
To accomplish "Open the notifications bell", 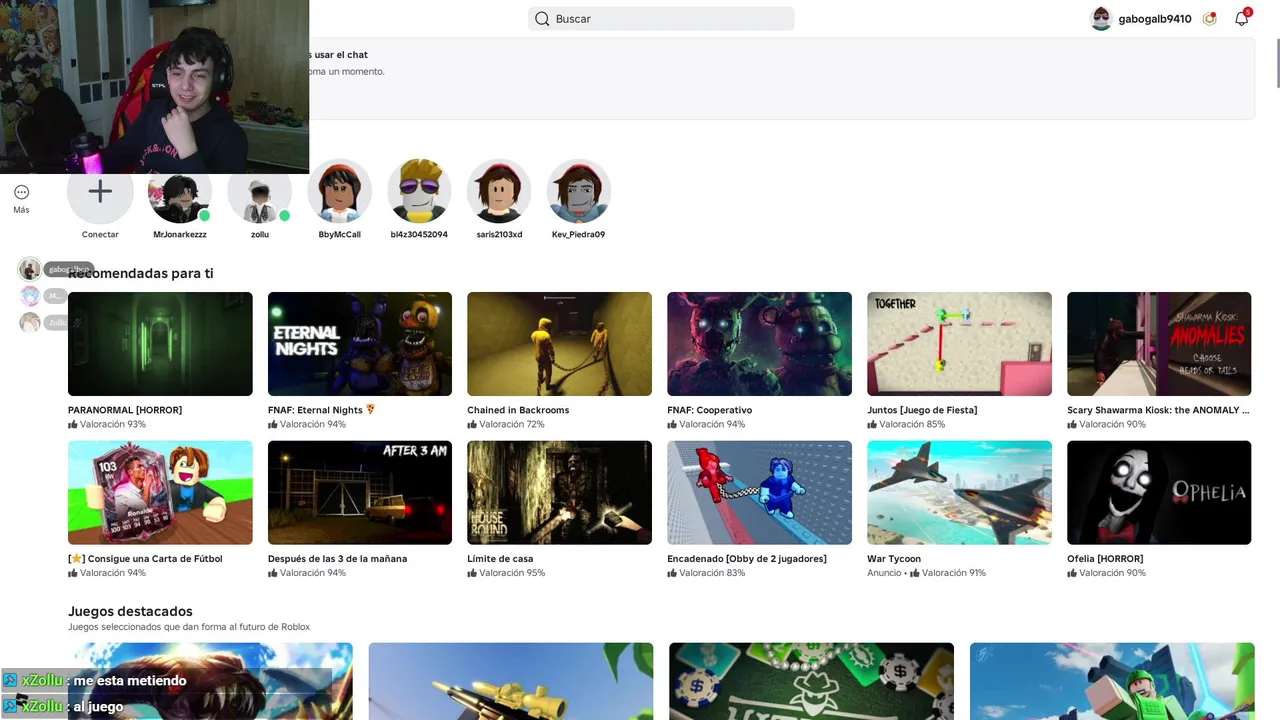I will coord(1241,19).
